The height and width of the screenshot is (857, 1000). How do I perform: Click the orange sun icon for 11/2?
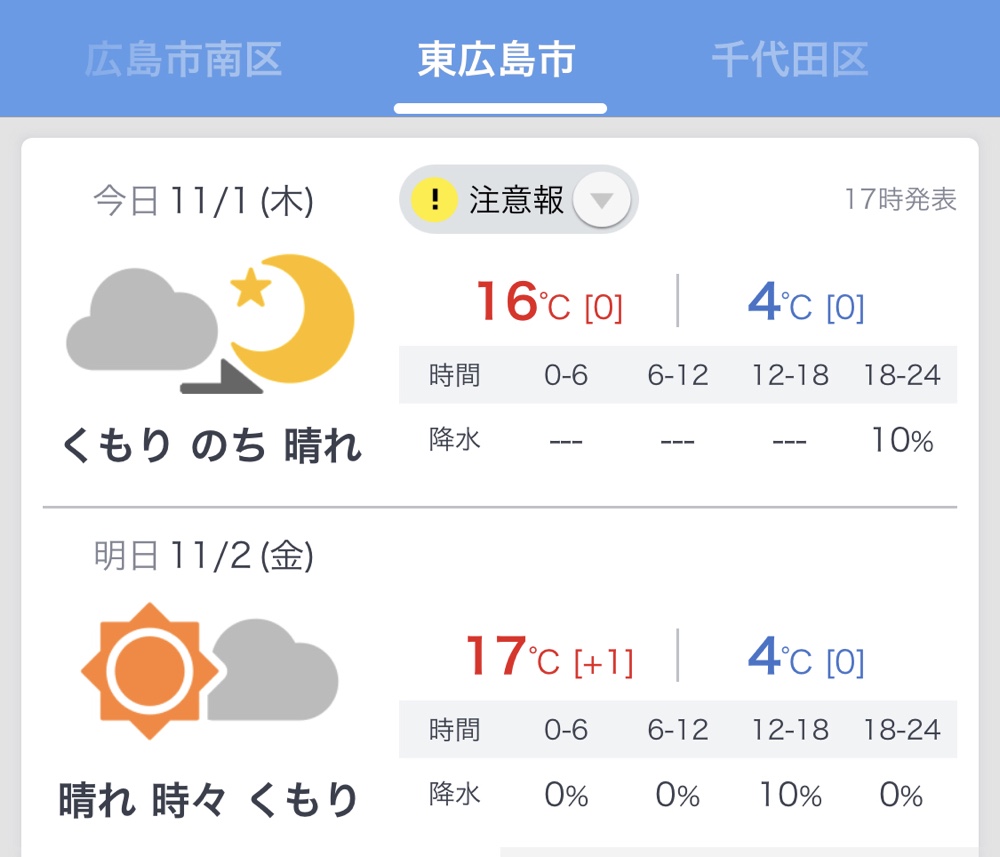(149, 671)
